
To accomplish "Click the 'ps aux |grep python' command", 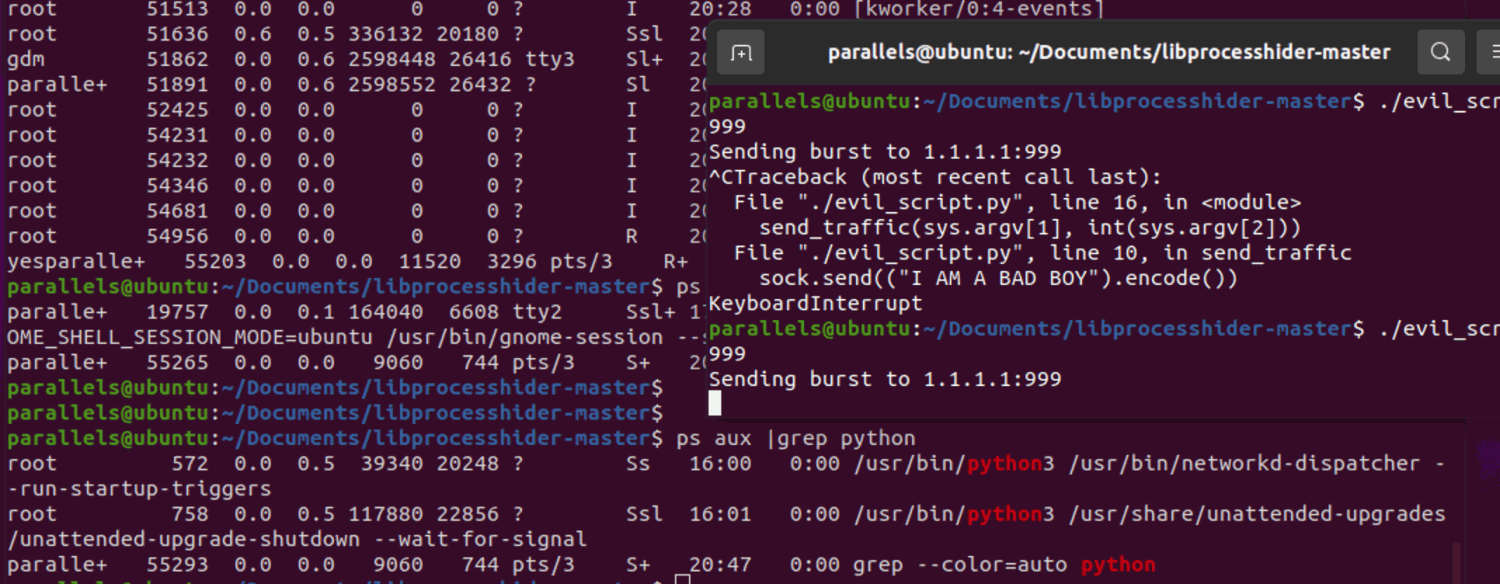I will 795,438.
